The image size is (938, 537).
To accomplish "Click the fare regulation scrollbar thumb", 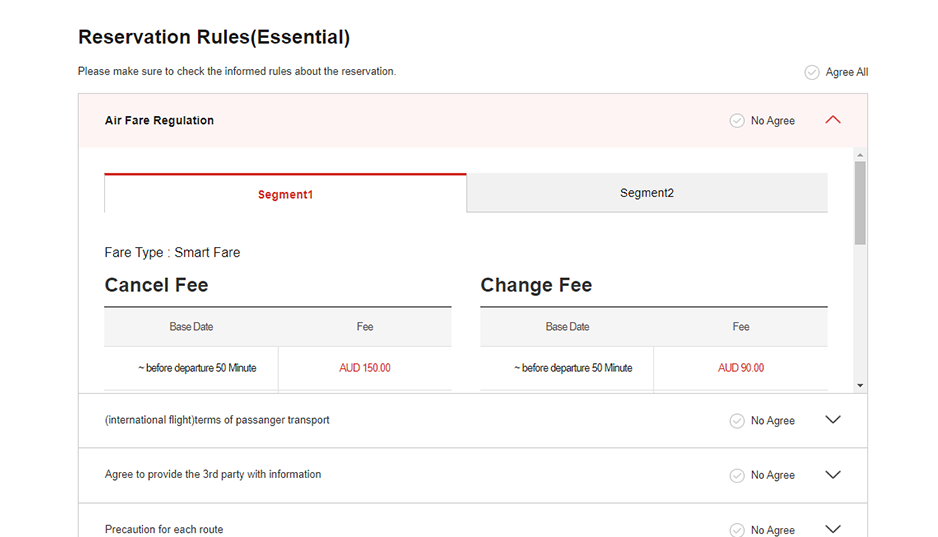I will [x=860, y=202].
